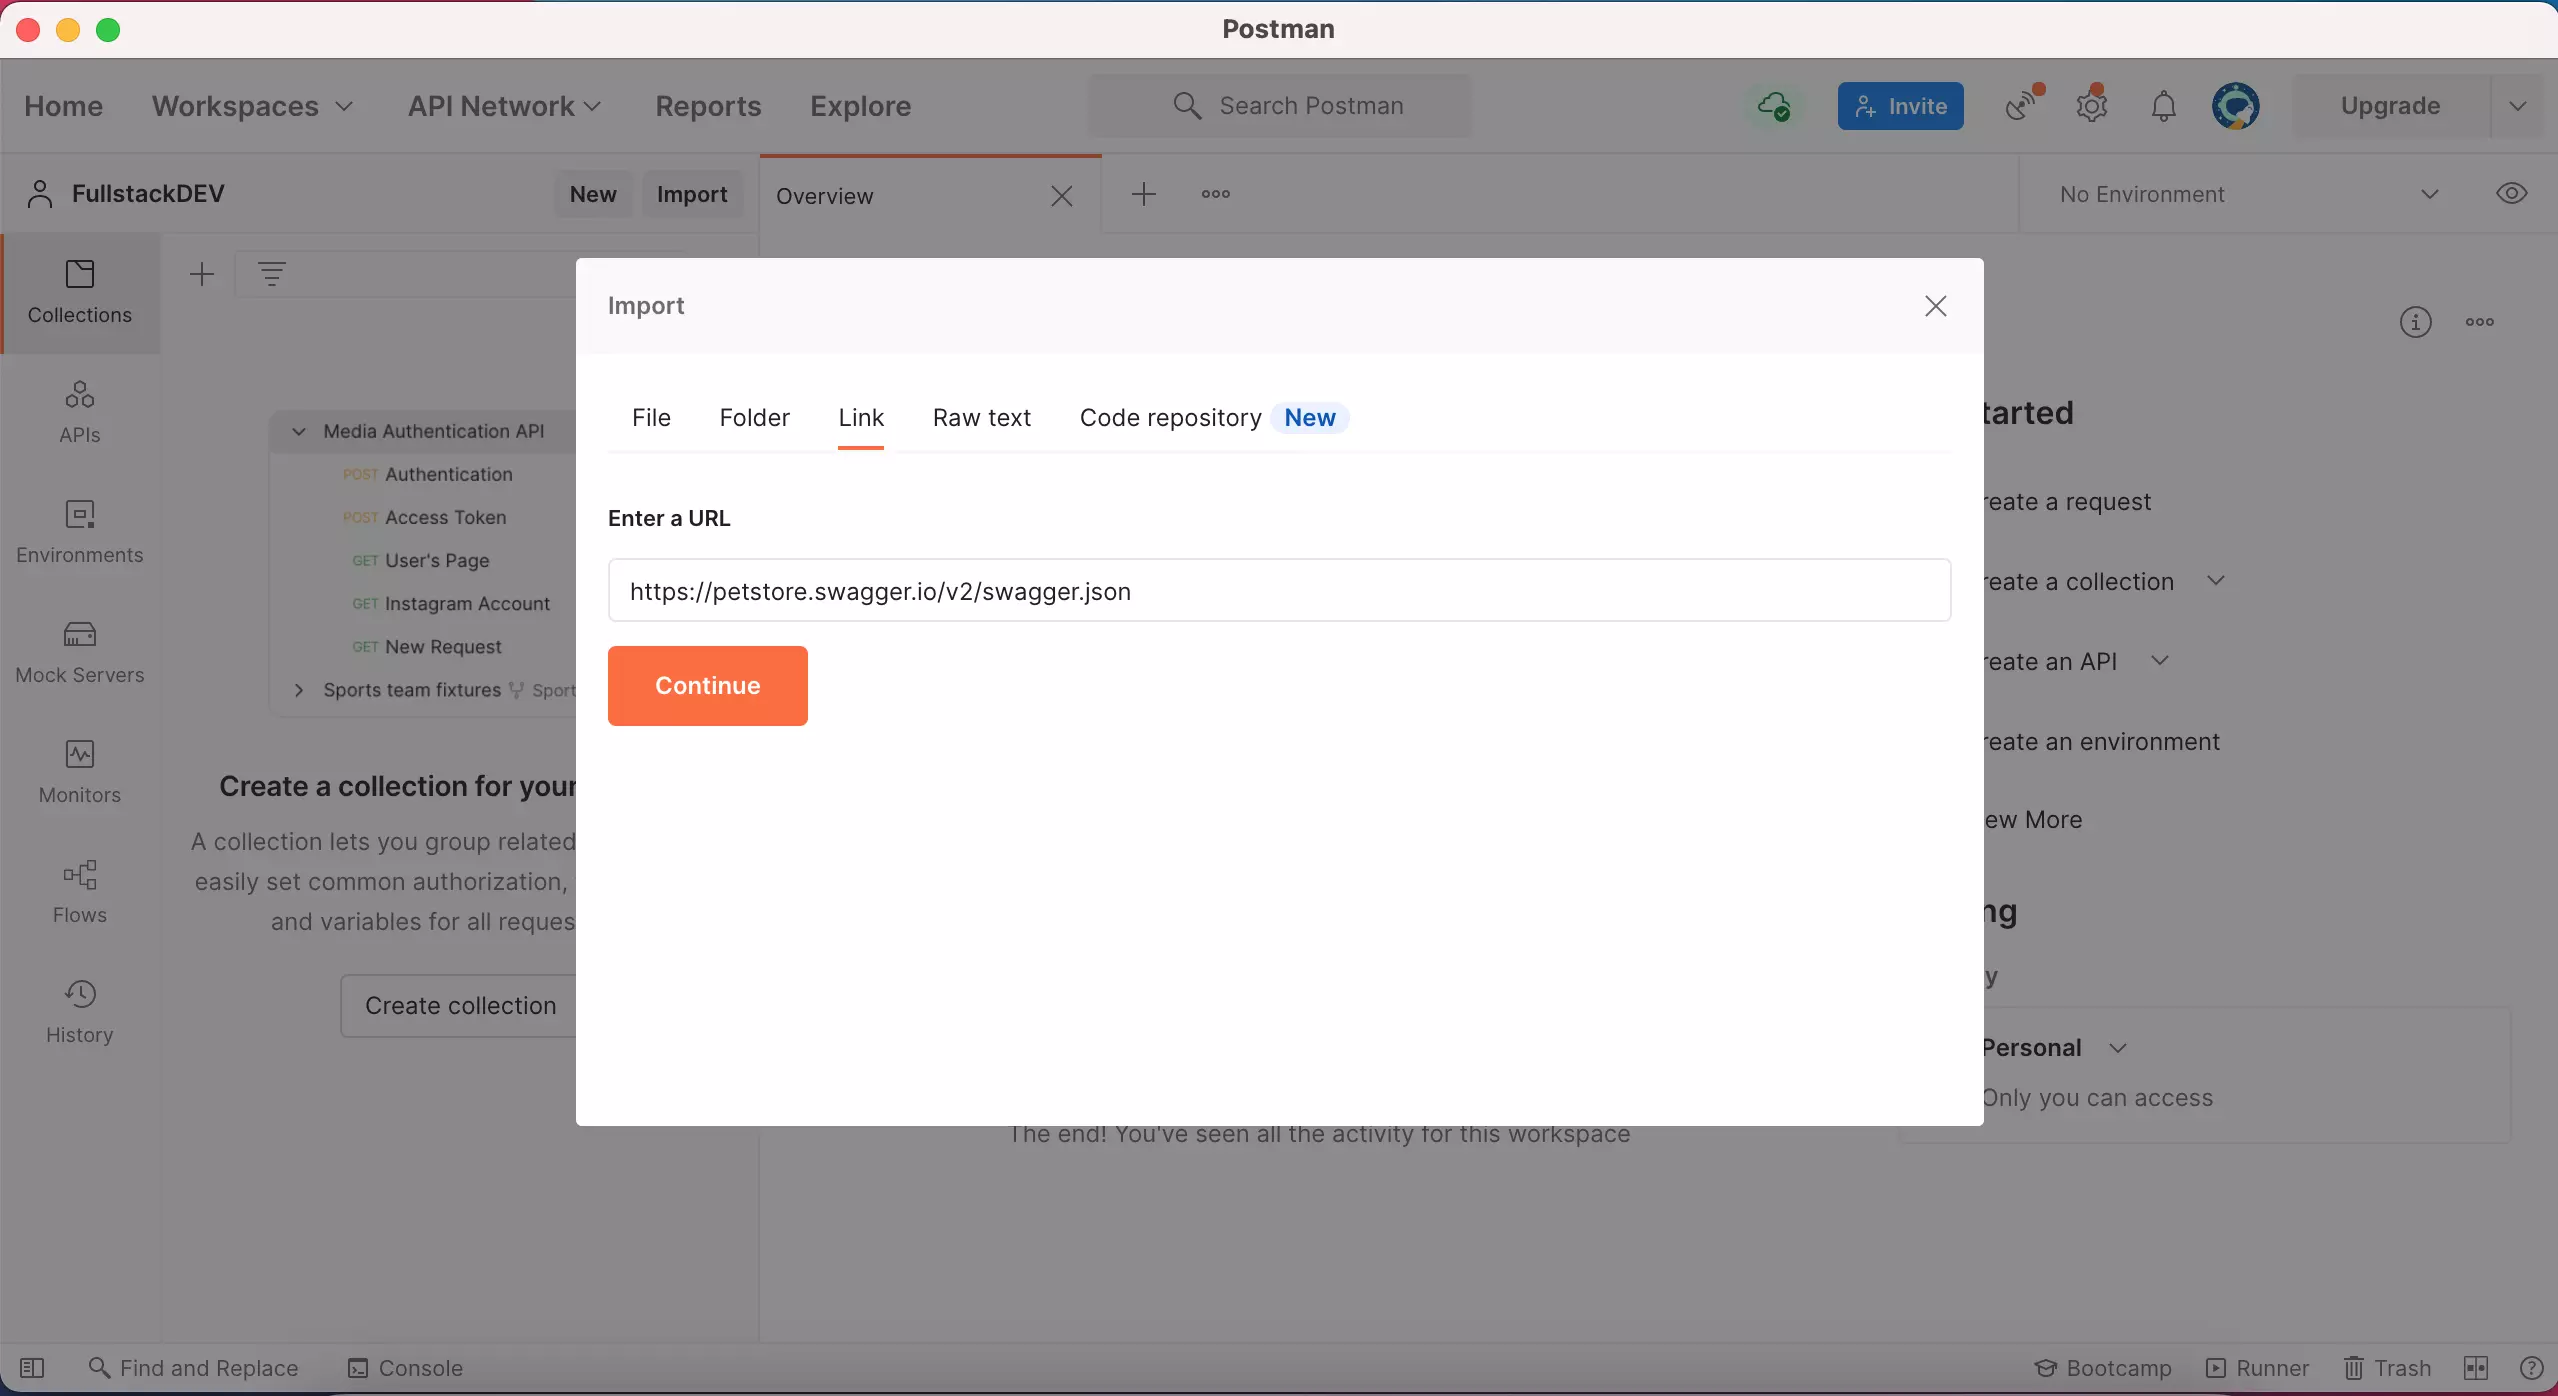Expand the Sports team fixtures collection
Viewport: 2558px width, 1396px height.
[298, 690]
